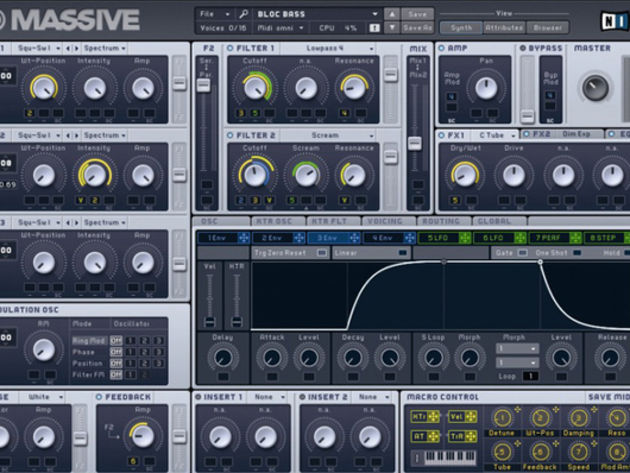
Task: Click the 6 LFO modulation drag handle
Action: tap(520, 238)
